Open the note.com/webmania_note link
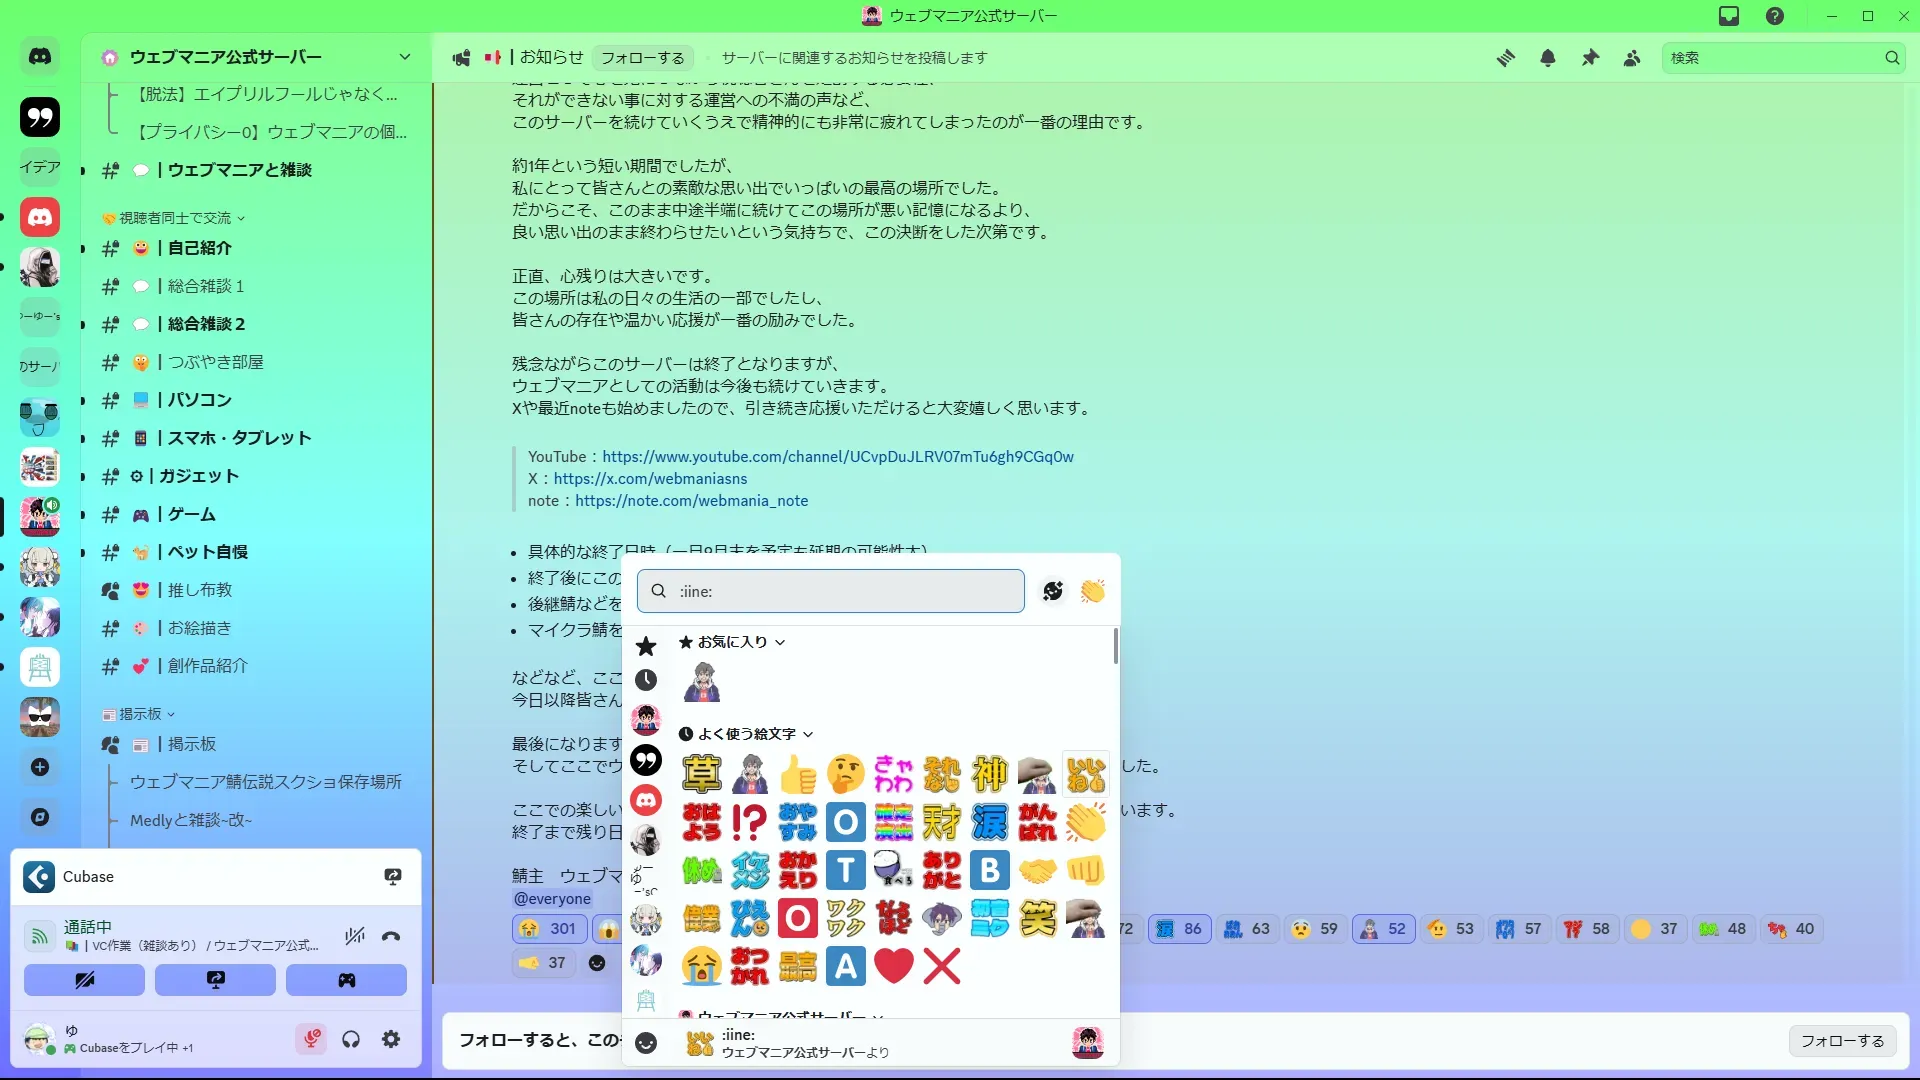Image resolution: width=1920 pixels, height=1080 pixels. pos(691,501)
